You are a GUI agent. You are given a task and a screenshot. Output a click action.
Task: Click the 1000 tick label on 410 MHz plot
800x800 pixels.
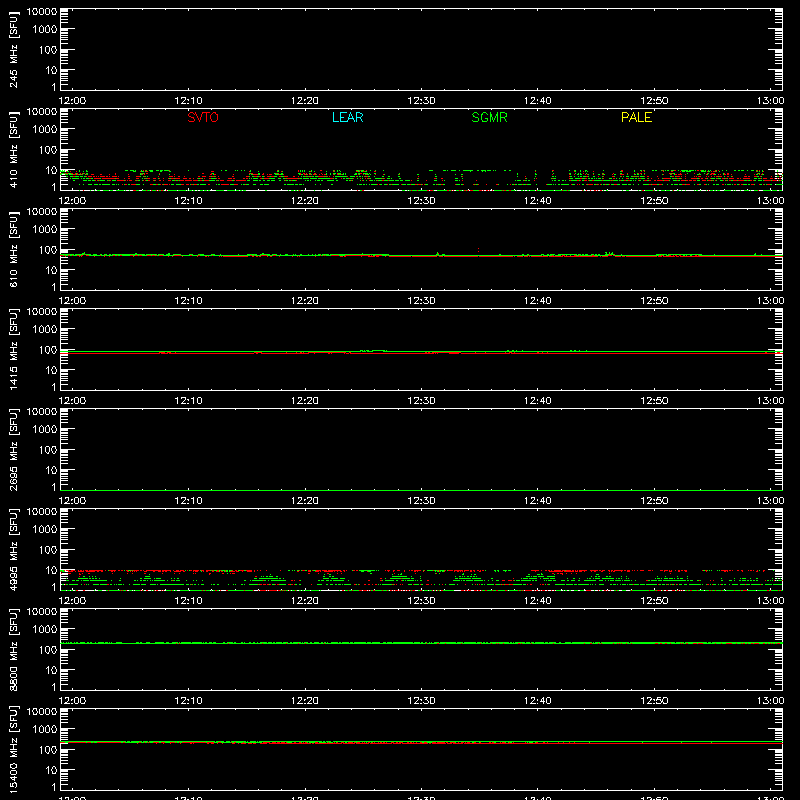[45, 130]
